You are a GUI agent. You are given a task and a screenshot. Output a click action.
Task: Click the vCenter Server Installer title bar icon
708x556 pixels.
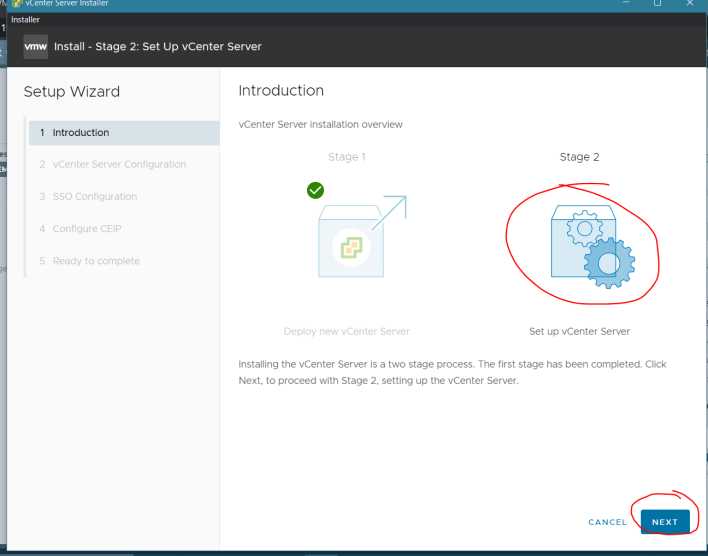pyautogui.click(x=17, y=4)
